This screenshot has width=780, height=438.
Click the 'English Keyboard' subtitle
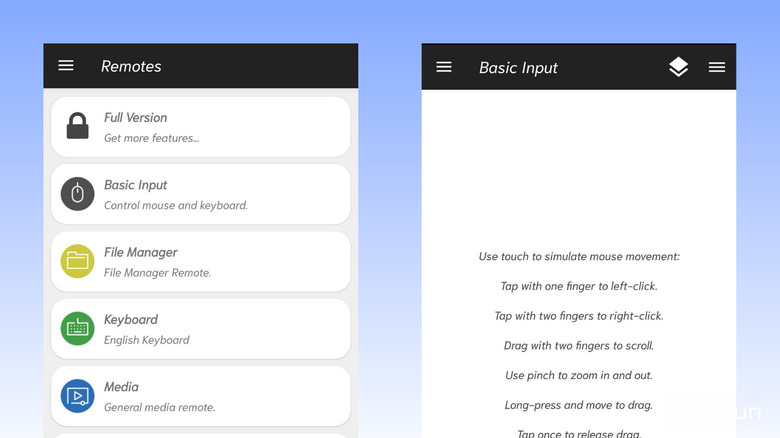[x=146, y=340]
